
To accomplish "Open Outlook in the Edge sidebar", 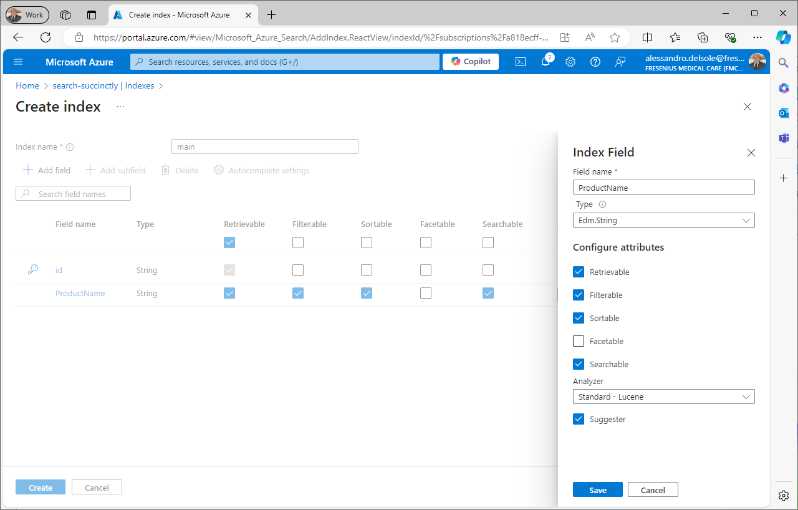I will click(784, 112).
